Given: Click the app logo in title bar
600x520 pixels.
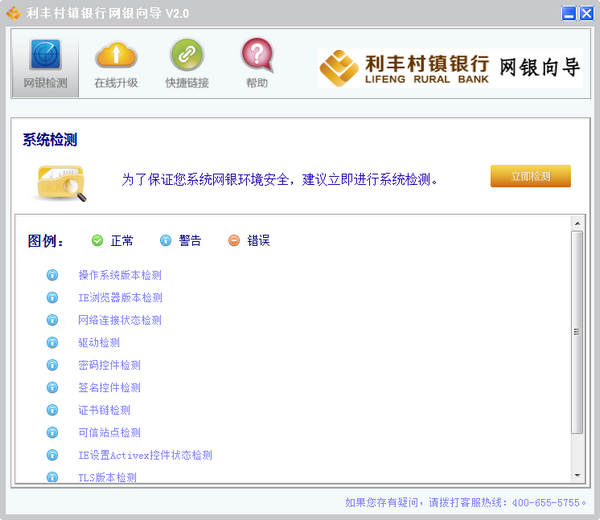Looking at the screenshot, I should point(14,13).
